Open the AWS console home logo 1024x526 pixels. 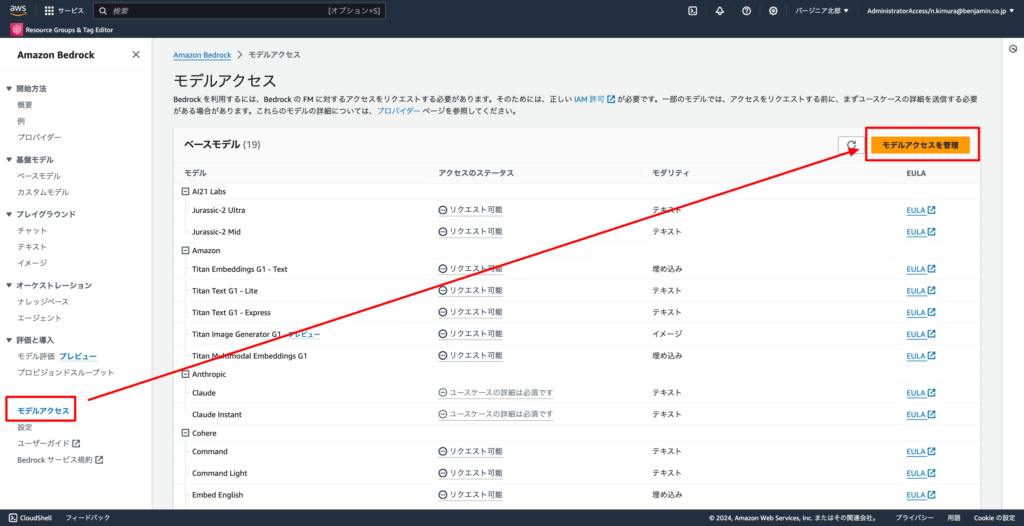tap(18, 10)
